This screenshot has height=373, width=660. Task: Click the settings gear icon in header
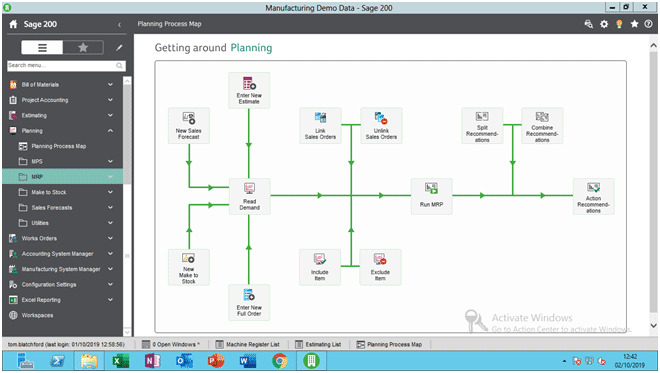coord(604,24)
